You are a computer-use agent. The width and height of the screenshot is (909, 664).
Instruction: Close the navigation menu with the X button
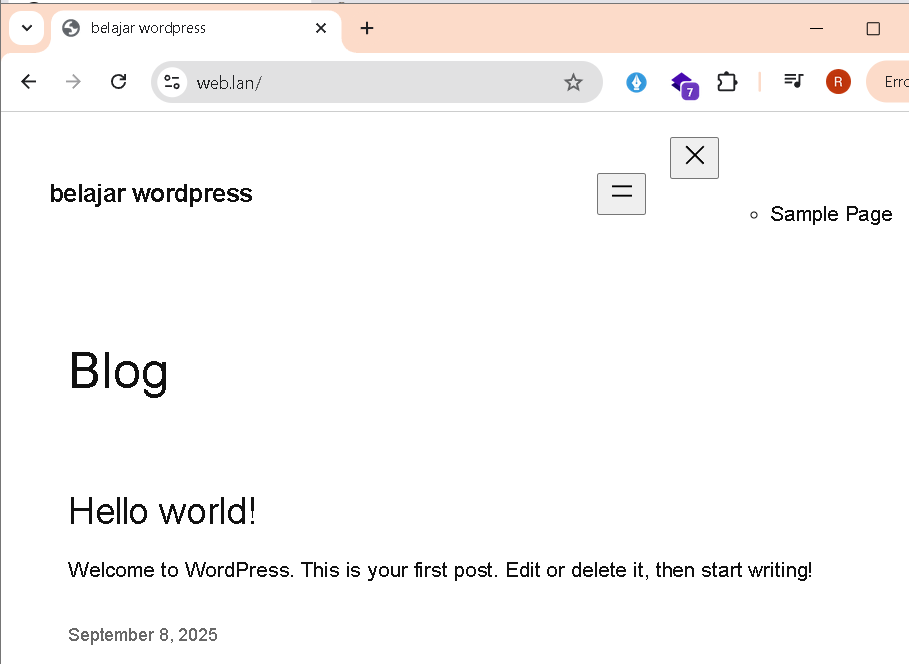click(x=694, y=157)
